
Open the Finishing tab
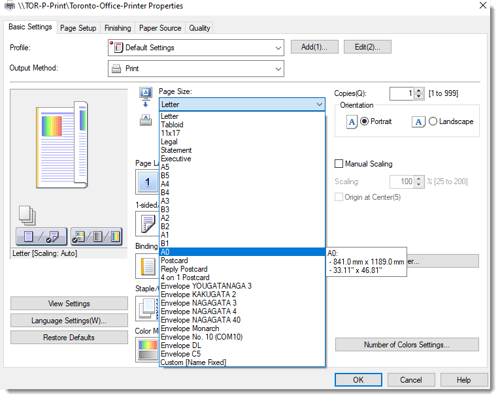pos(118,28)
